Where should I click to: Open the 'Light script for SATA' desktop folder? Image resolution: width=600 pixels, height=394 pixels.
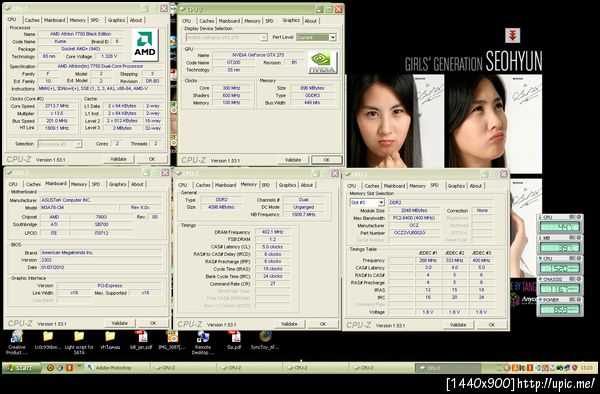(79, 342)
